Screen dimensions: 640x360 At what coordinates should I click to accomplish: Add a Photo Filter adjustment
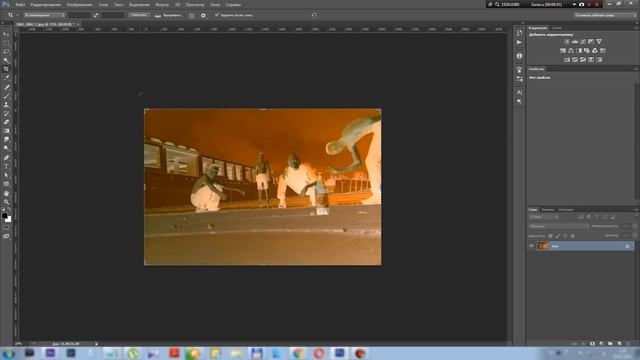[587, 51]
